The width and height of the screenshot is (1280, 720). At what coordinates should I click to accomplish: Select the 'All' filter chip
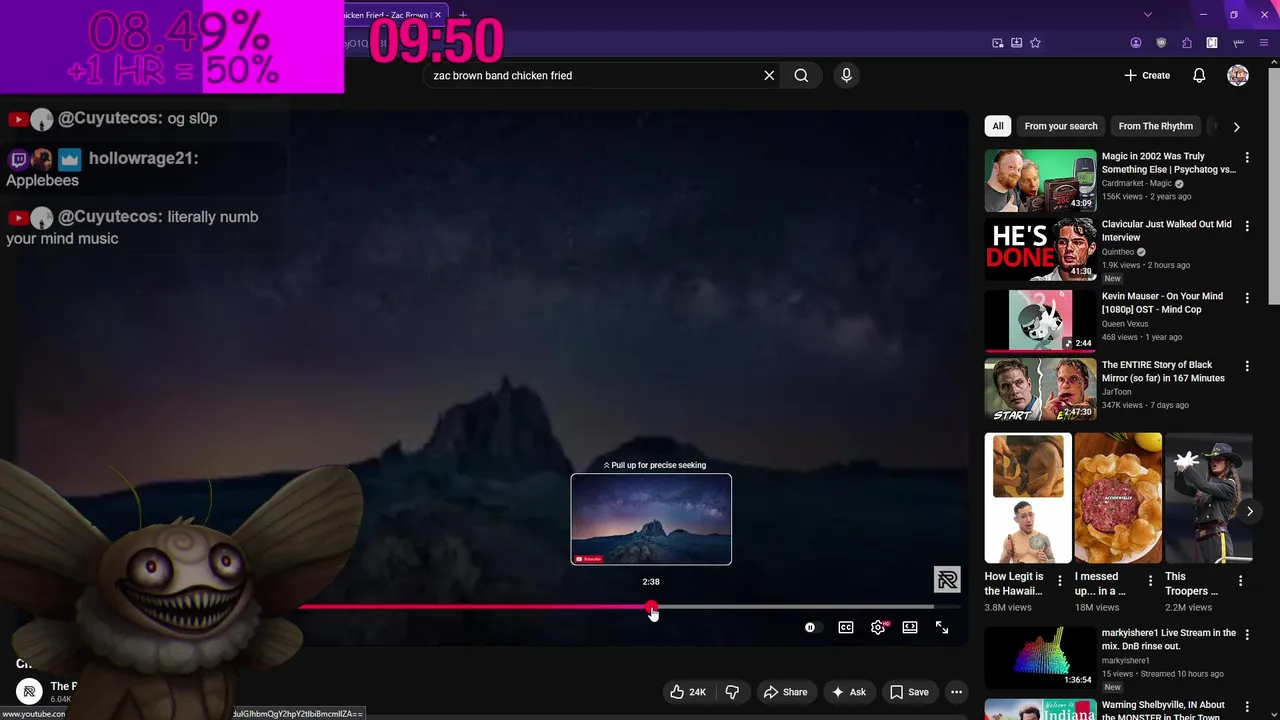pyautogui.click(x=998, y=126)
